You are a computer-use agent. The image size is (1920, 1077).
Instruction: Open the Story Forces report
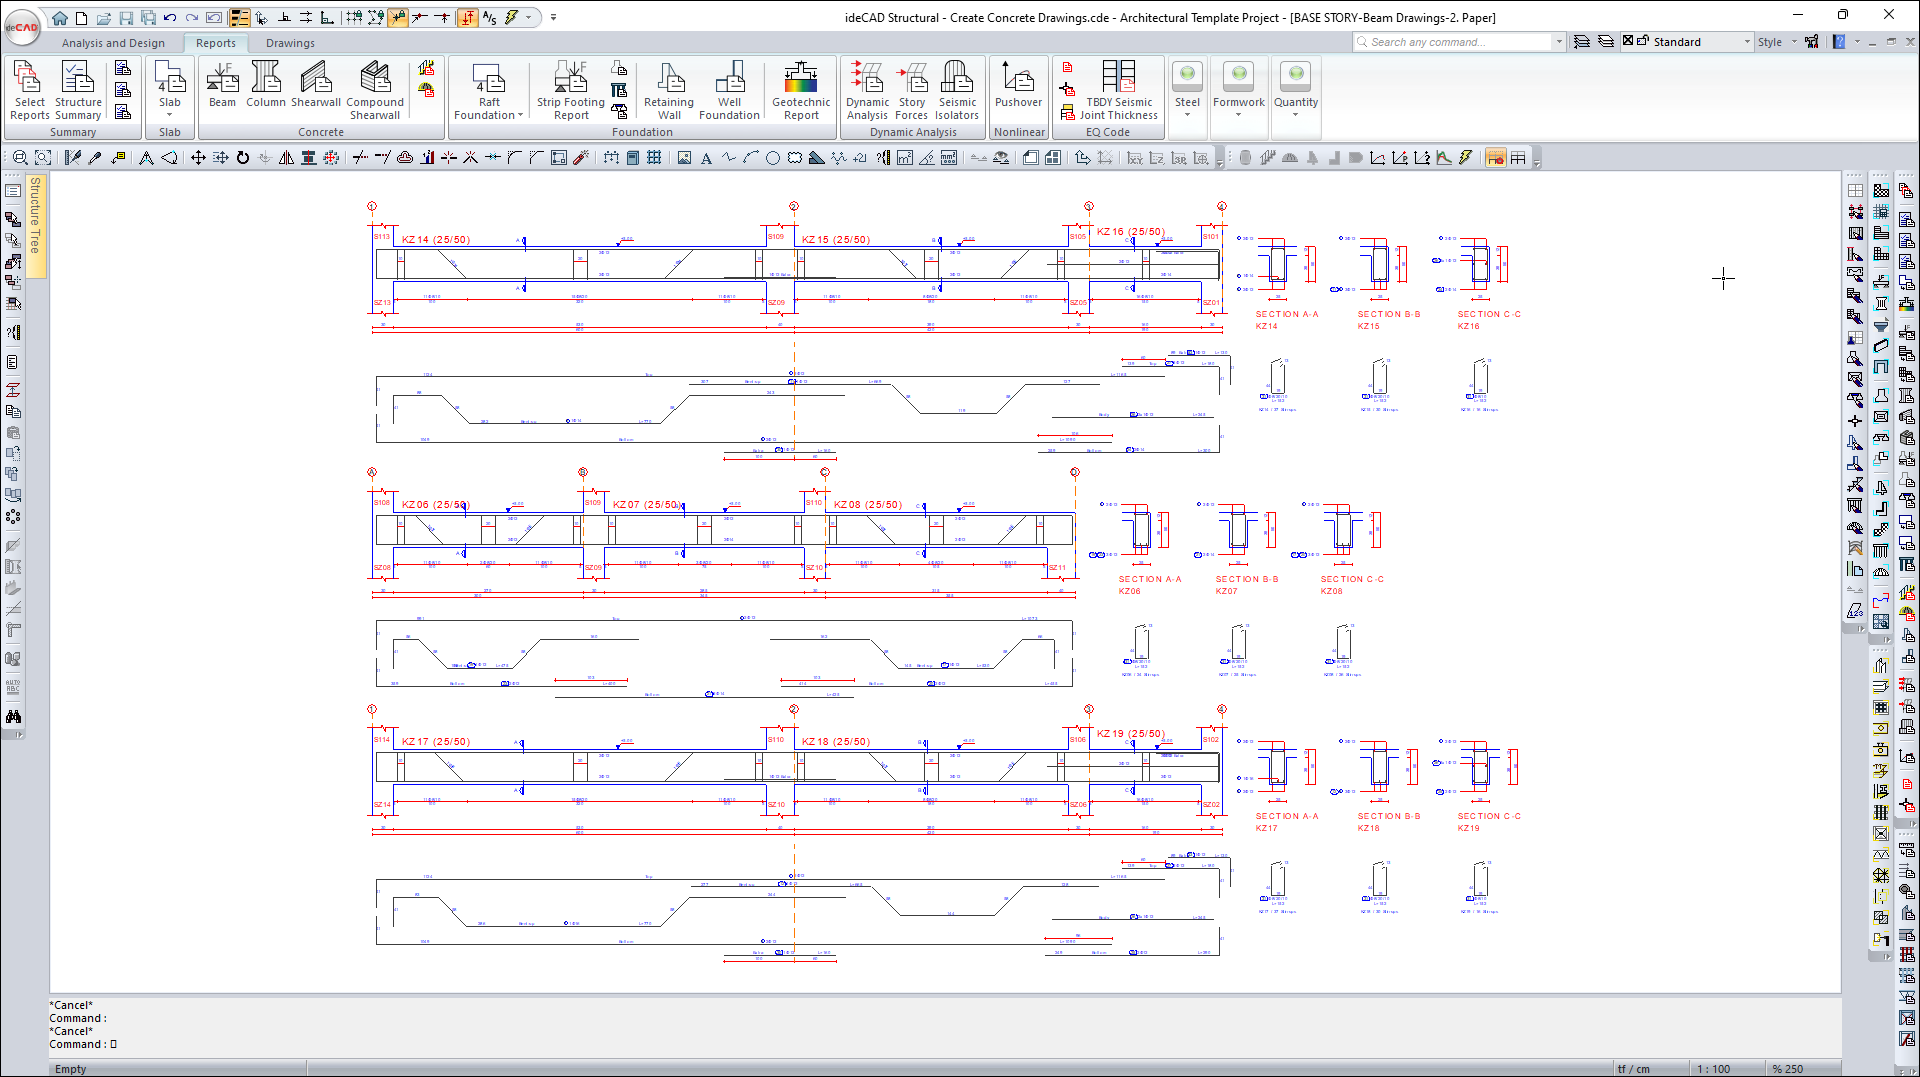coord(911,90)
